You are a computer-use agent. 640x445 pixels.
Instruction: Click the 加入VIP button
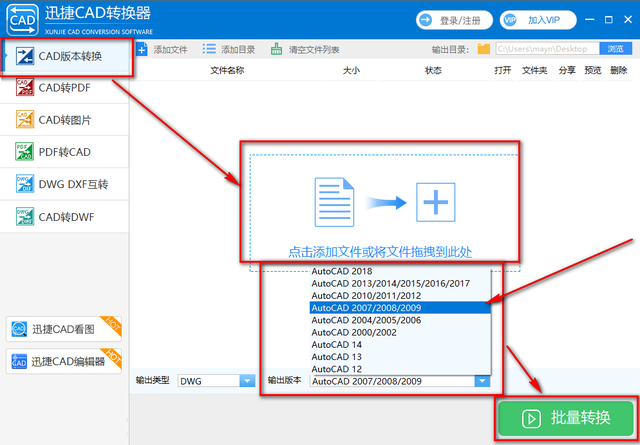(538, 20)
